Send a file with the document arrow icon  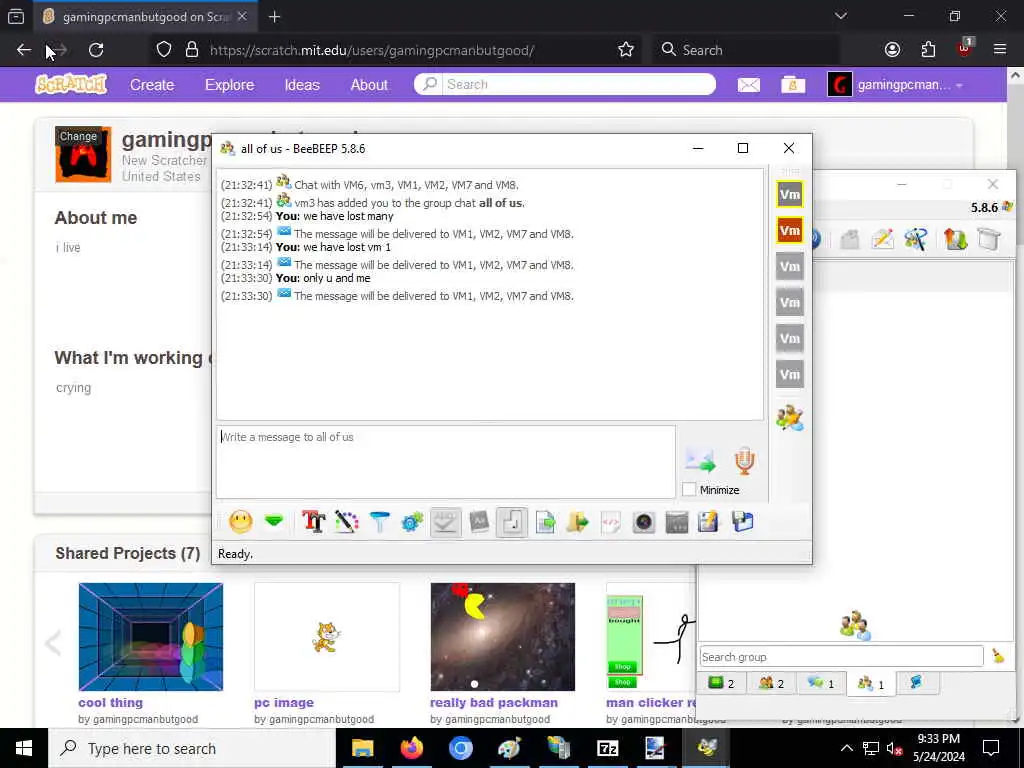(x=545, y=522)
